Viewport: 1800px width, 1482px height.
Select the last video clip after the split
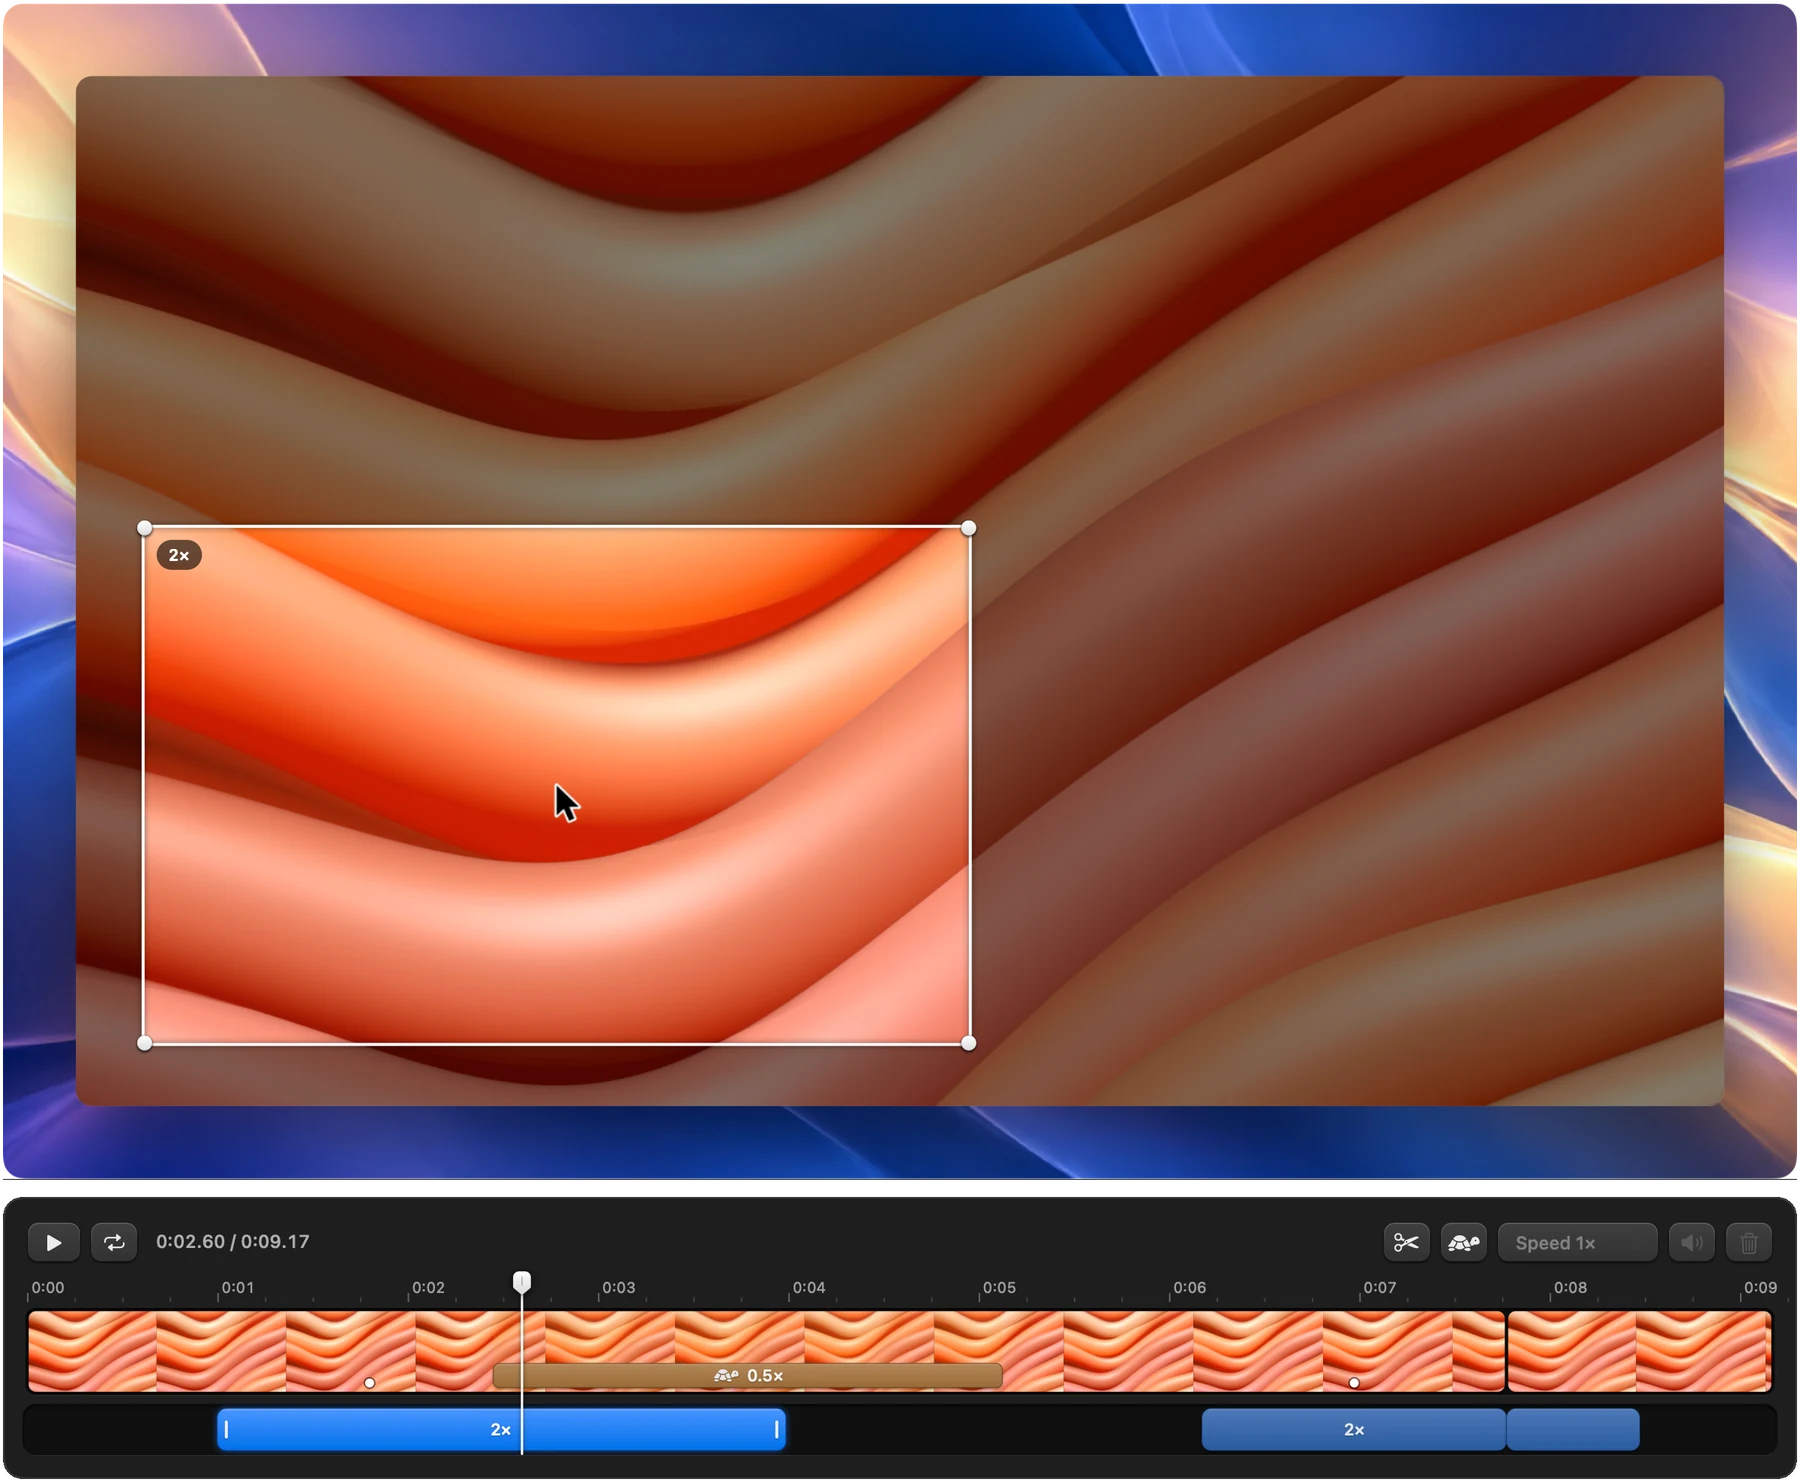click(x=1639, y=1351)
